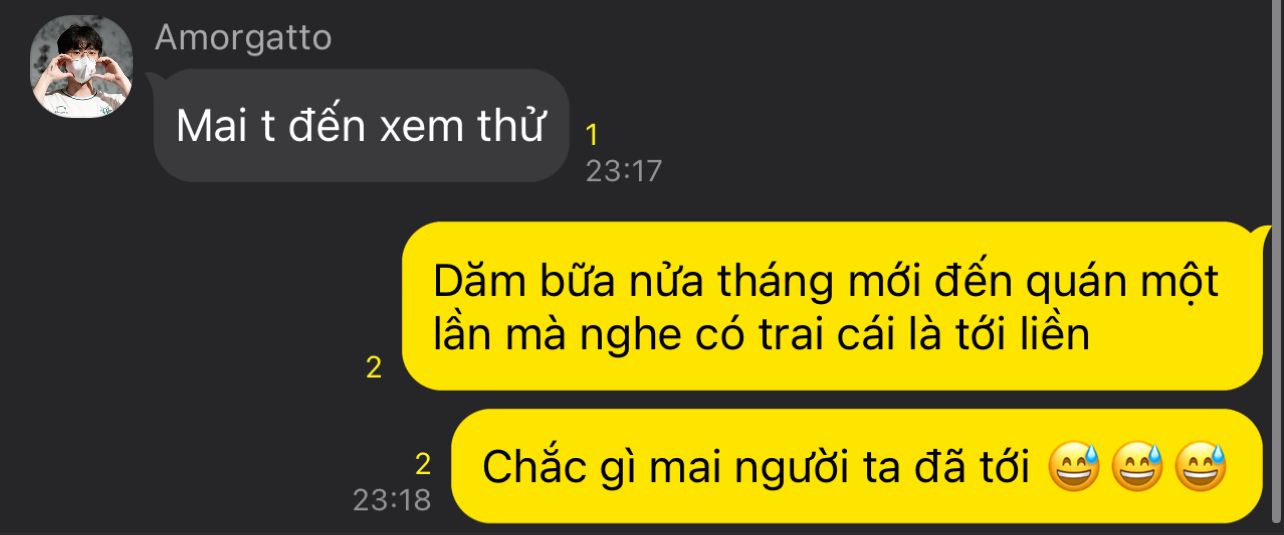This screenshot has height=535, width=1284.
Task: Click the unread count 1 beside the gray bubble
Action: 592,135
